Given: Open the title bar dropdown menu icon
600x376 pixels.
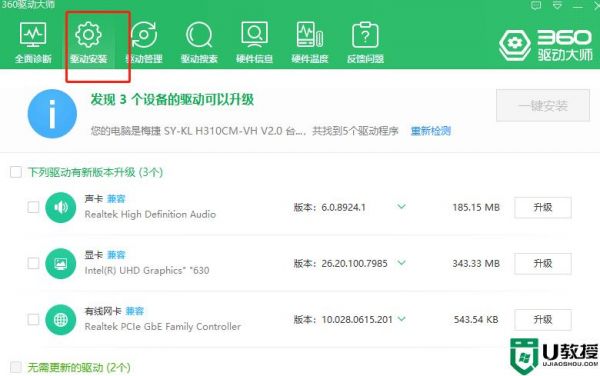Looking at the screenshot, I should [557, 5].
